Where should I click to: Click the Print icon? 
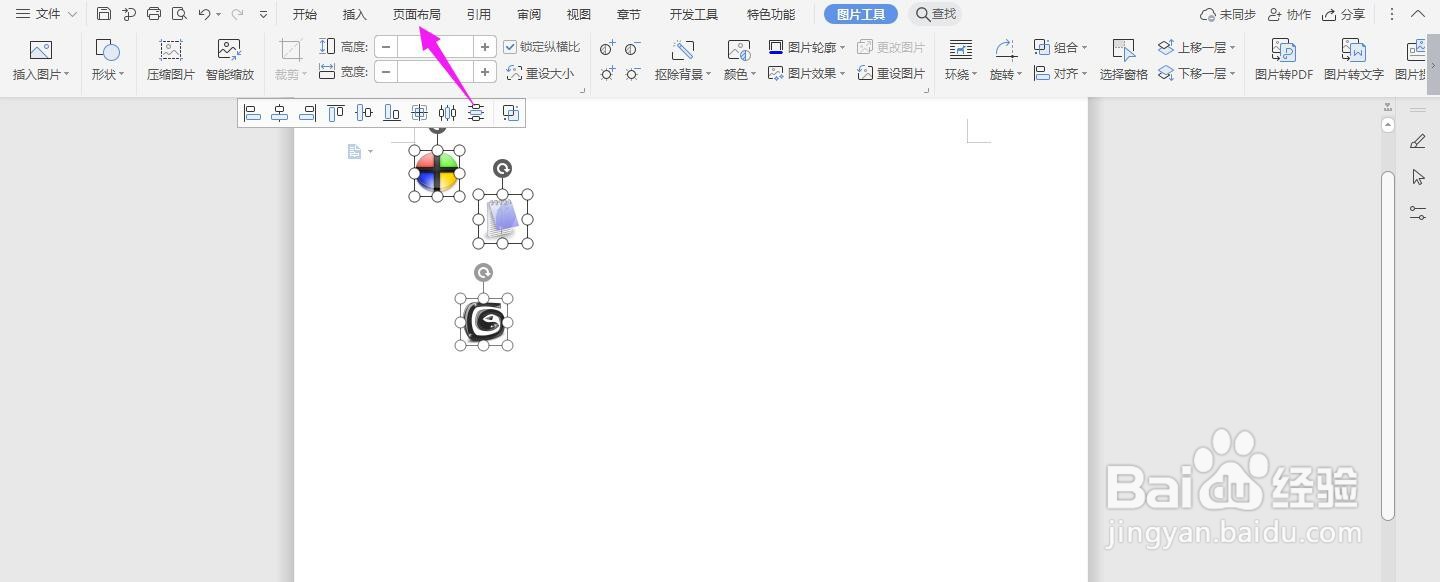point(153,14)
